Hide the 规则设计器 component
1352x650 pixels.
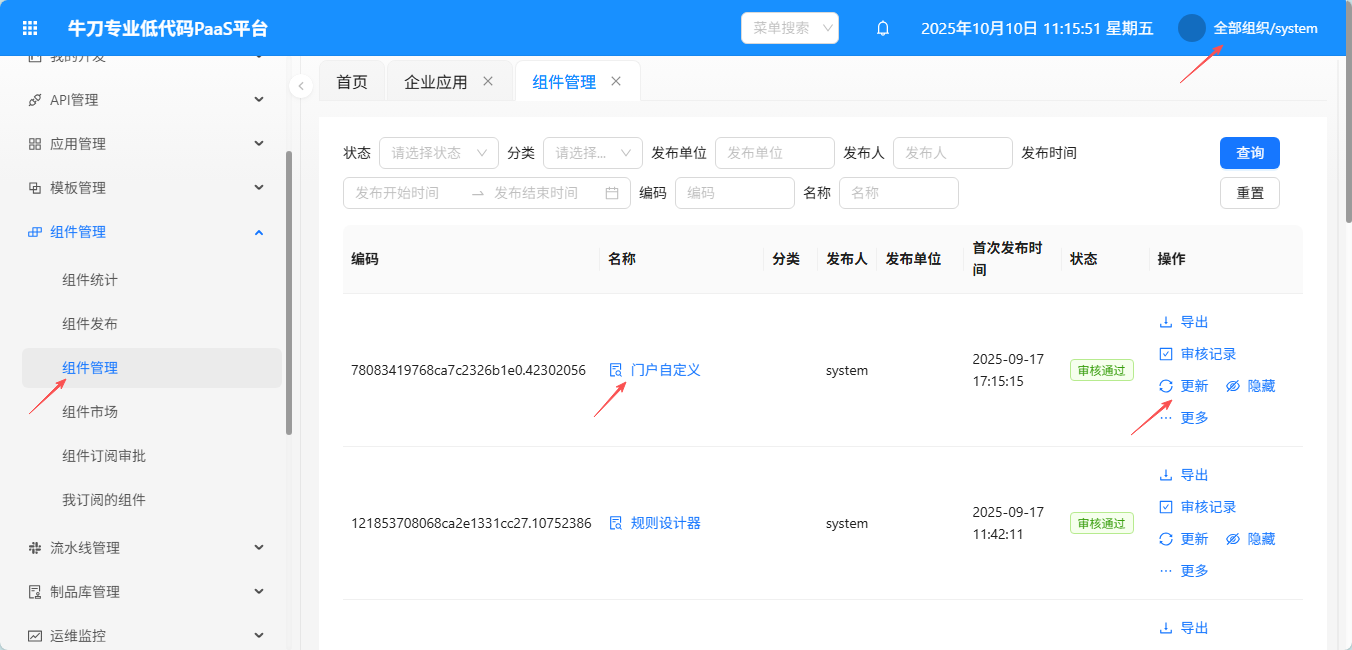1250,539
